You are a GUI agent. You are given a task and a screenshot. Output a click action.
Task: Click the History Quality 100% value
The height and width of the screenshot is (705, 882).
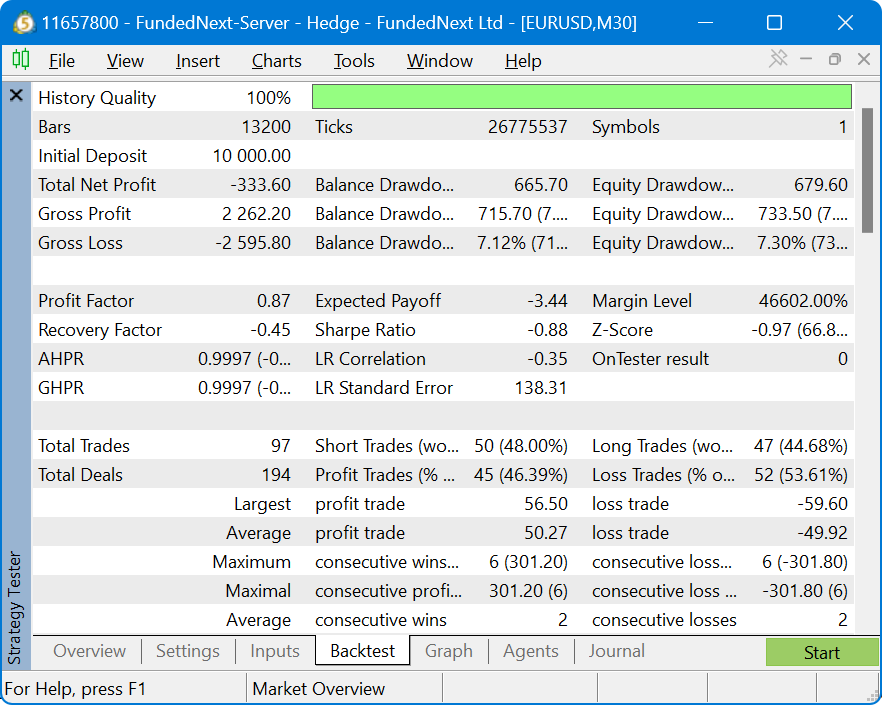(x=268, y=98)
